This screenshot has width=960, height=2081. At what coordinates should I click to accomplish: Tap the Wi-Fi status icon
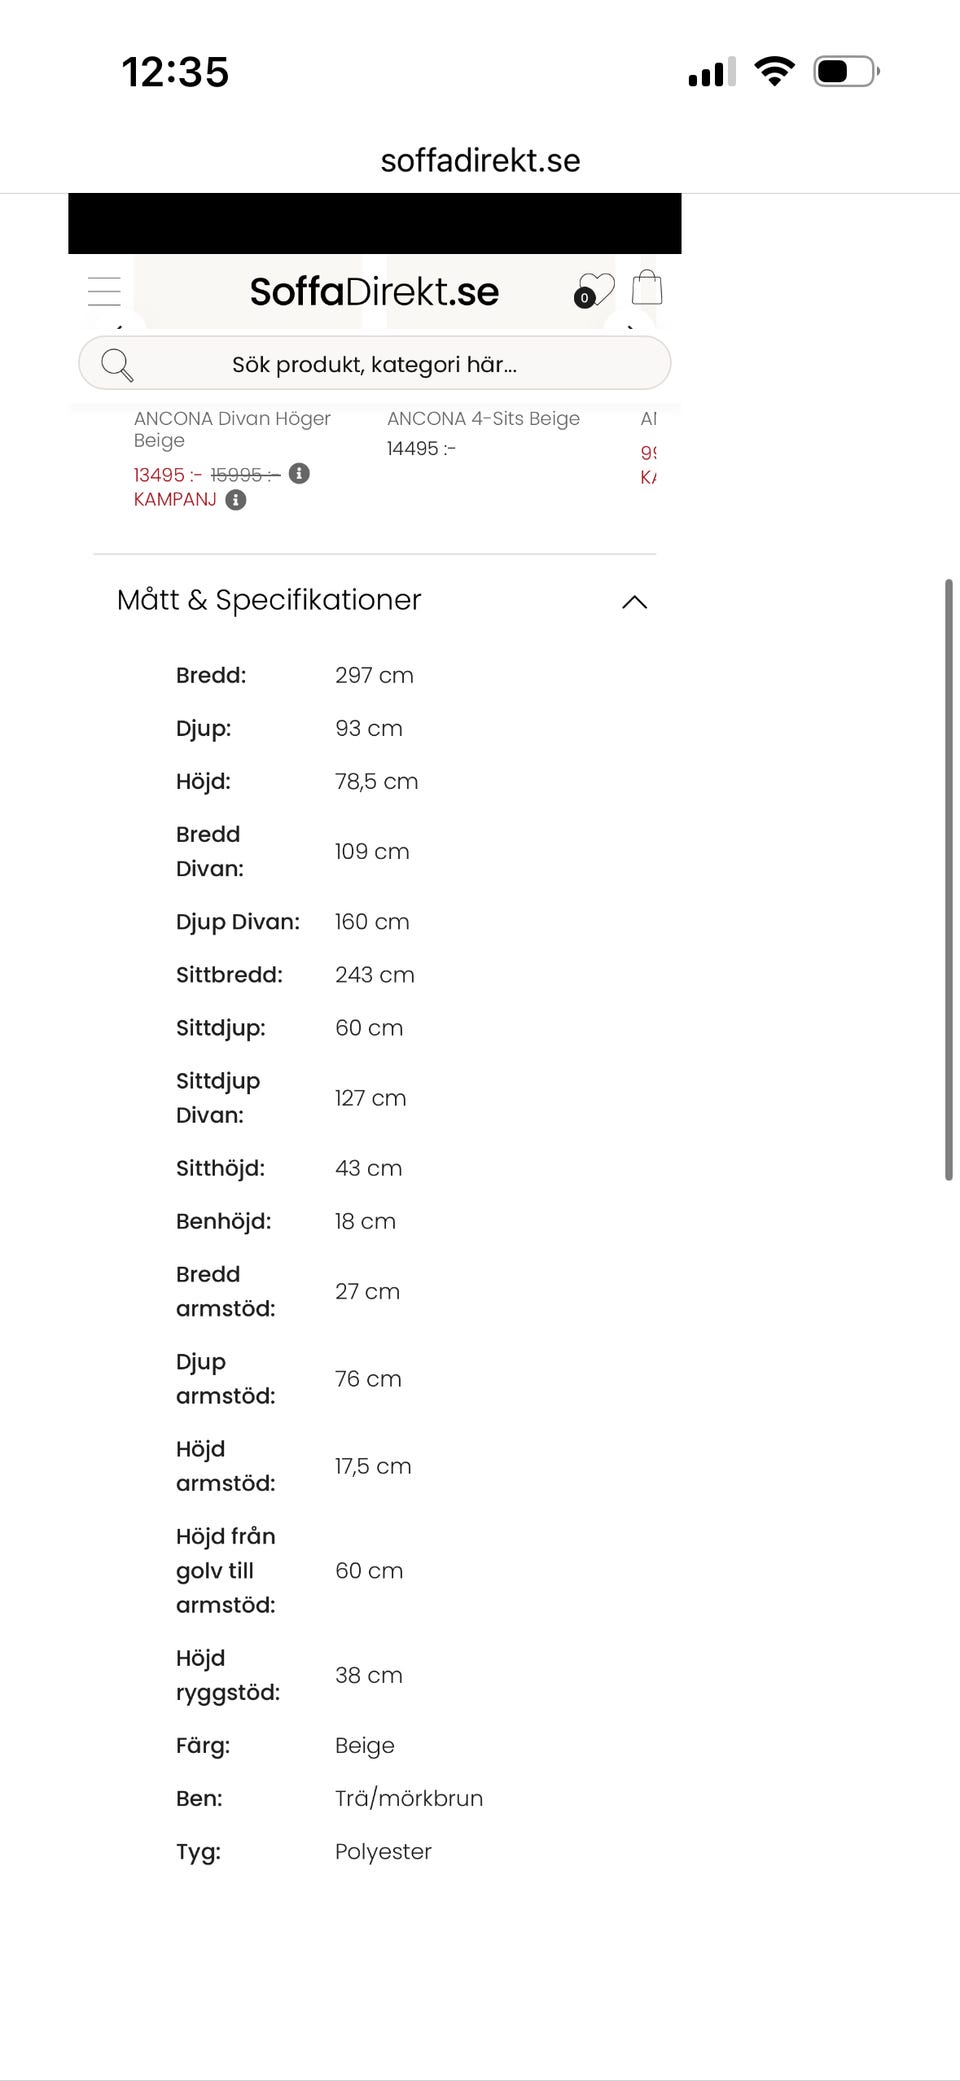[x=774, y=72]
